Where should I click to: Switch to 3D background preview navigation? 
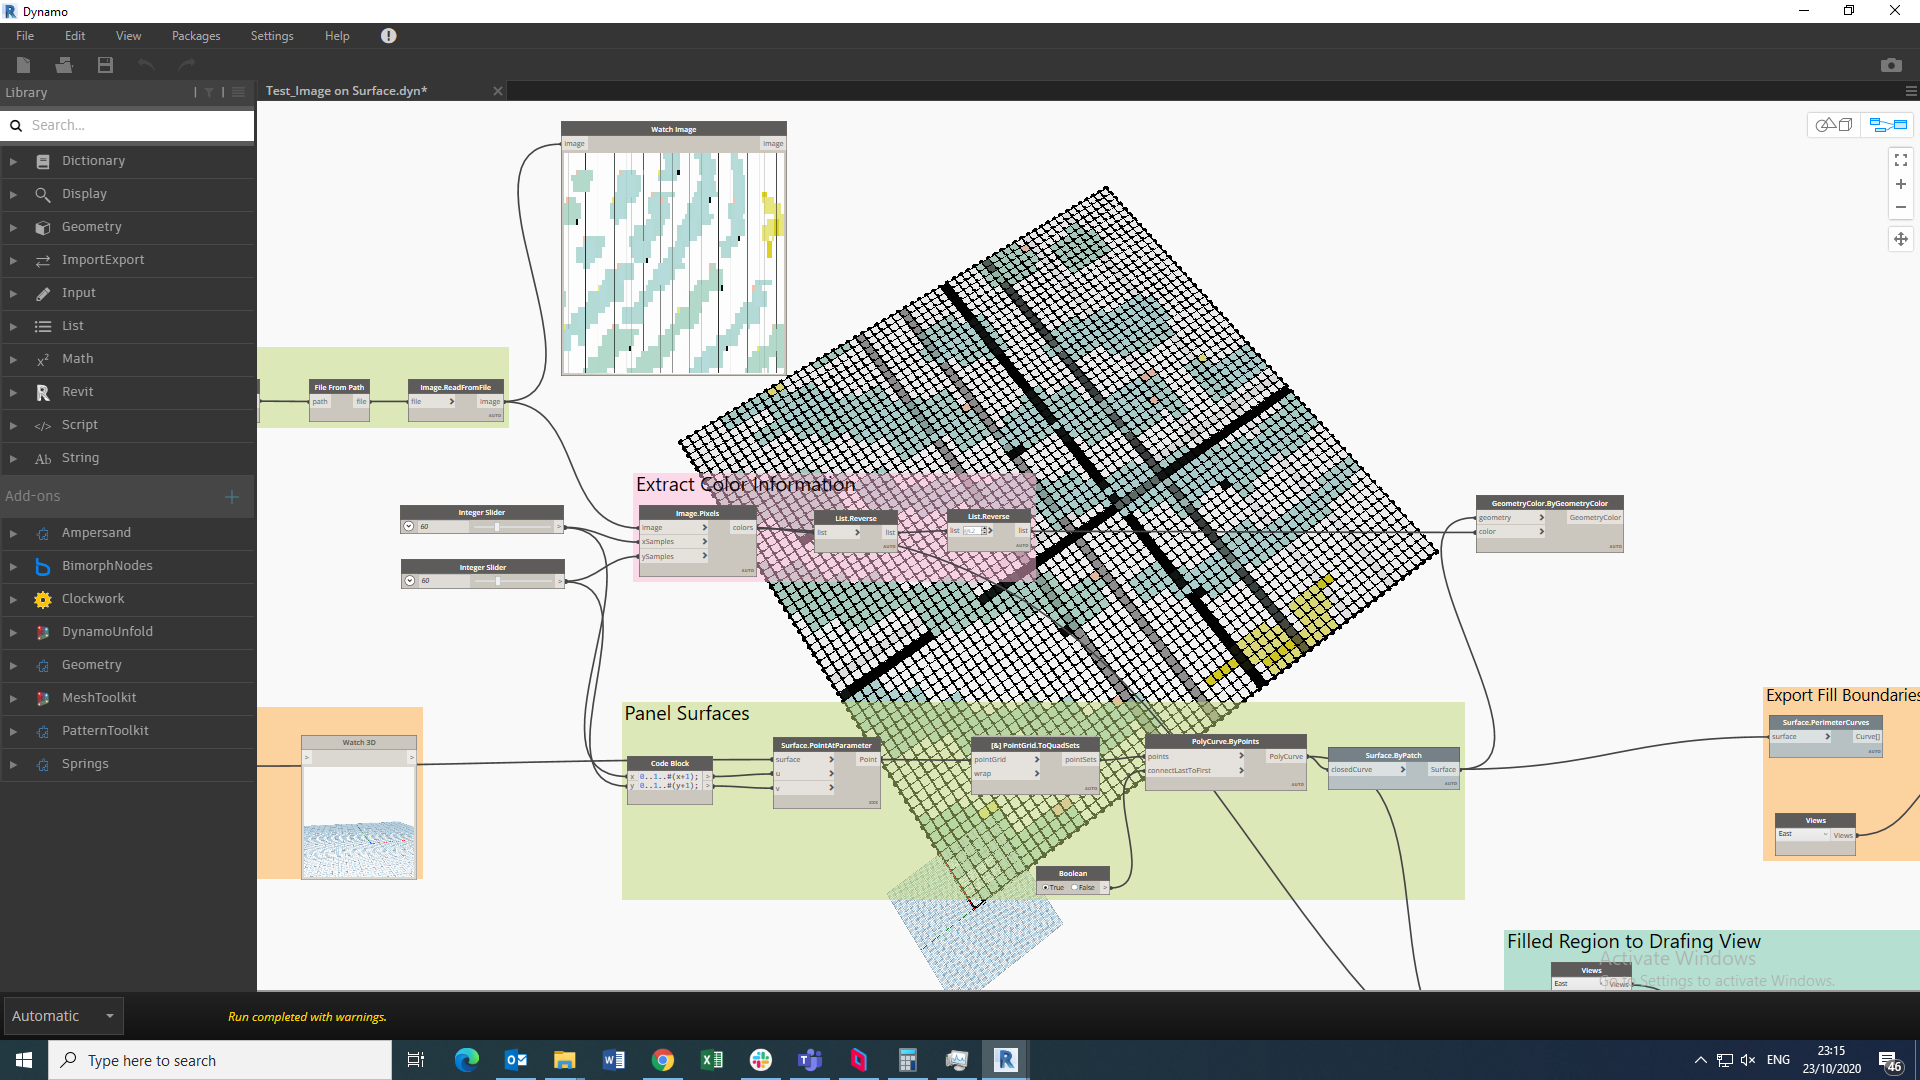pyautogui.click(x=1834, y=125)
